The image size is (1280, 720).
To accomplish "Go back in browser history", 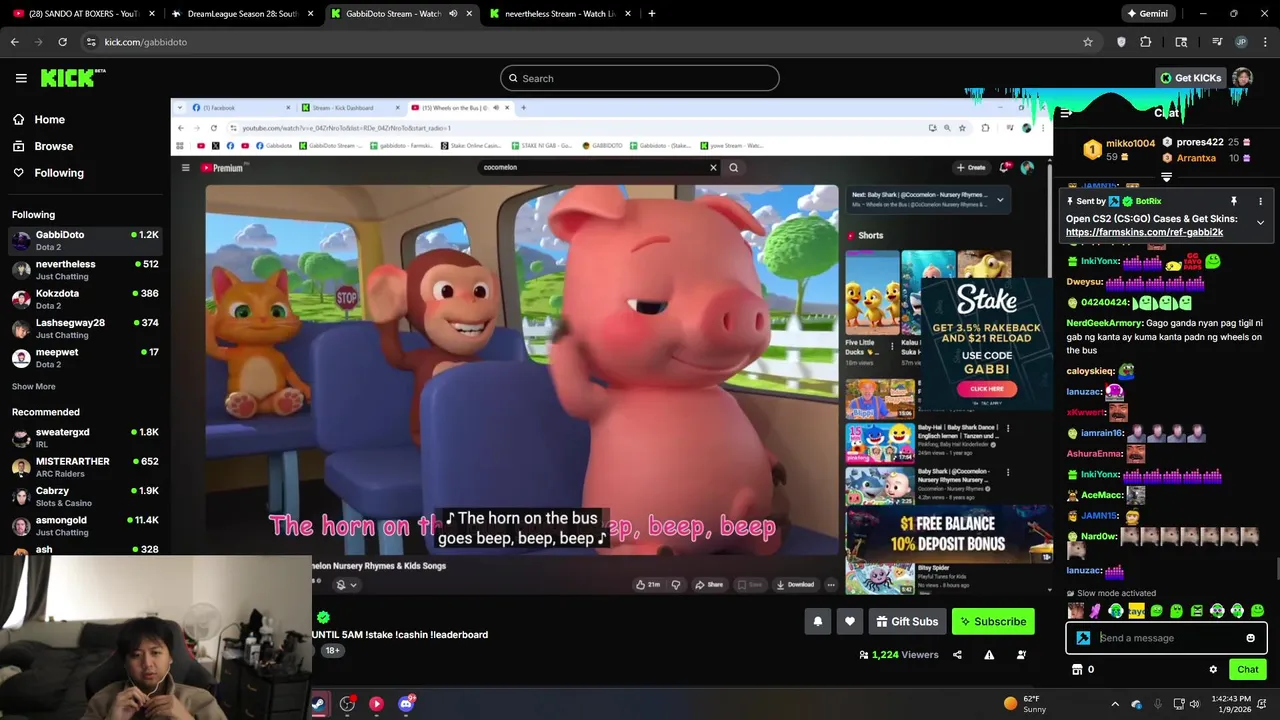I will coord(15,42).
